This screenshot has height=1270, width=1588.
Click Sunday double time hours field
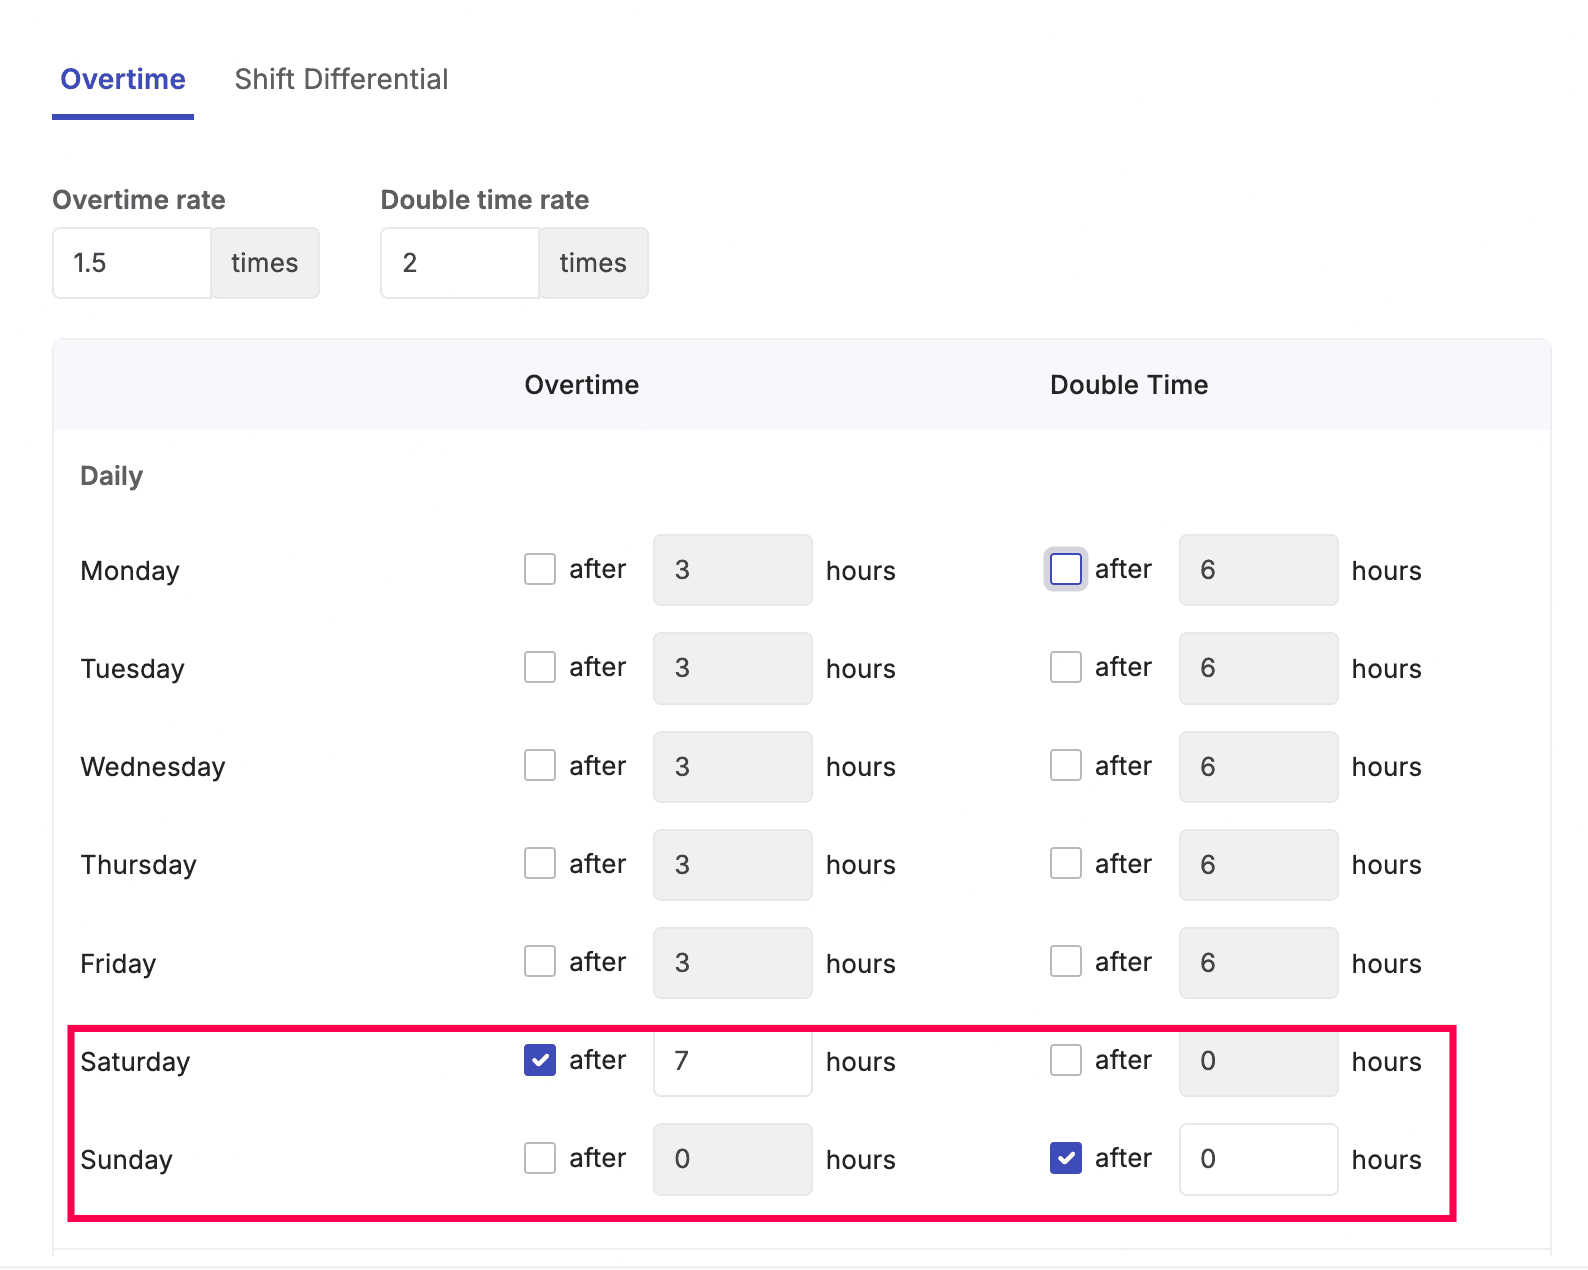click(x=1258, y=1159)
